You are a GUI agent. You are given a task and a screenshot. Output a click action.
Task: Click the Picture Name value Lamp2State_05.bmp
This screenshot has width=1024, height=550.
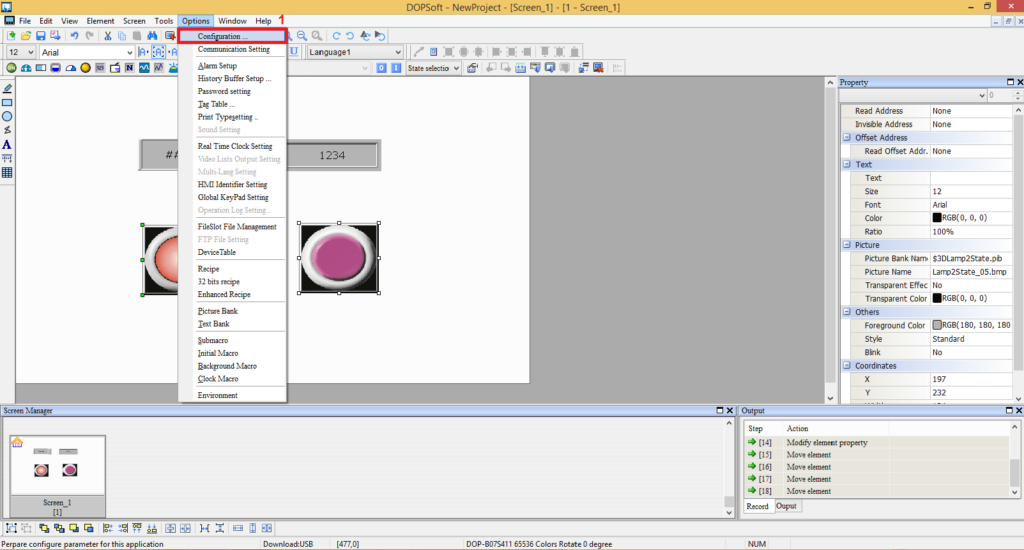coord(971,272)
